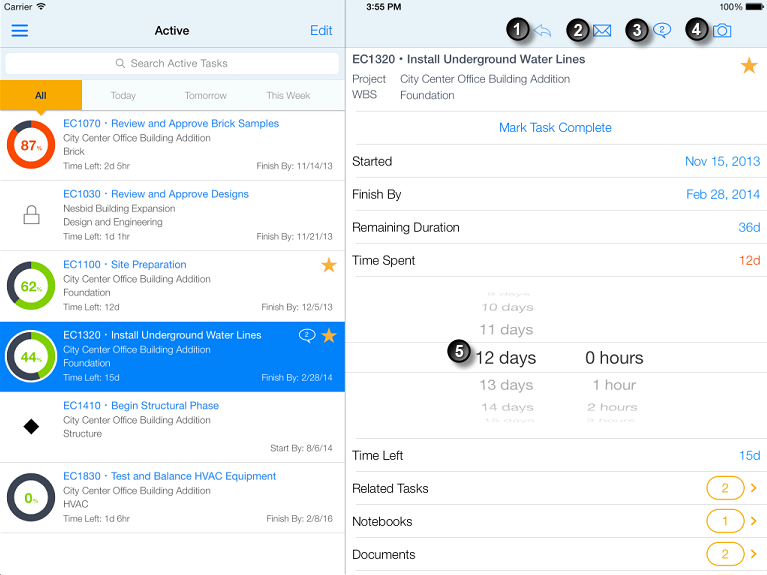Open the hamburger menu icon
Image resolution: width=767 pixels, height=575 pixels.
(x=20, y=30)
